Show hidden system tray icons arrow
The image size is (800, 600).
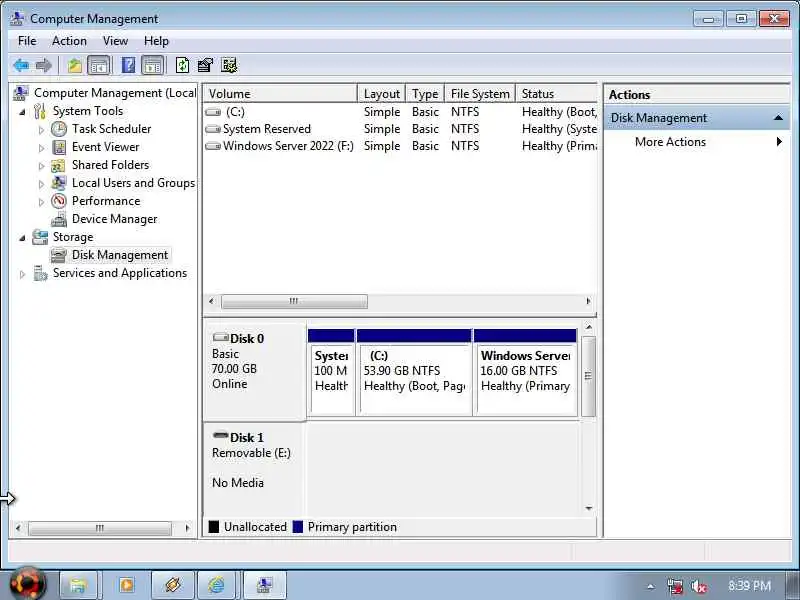tap(651, 586)
